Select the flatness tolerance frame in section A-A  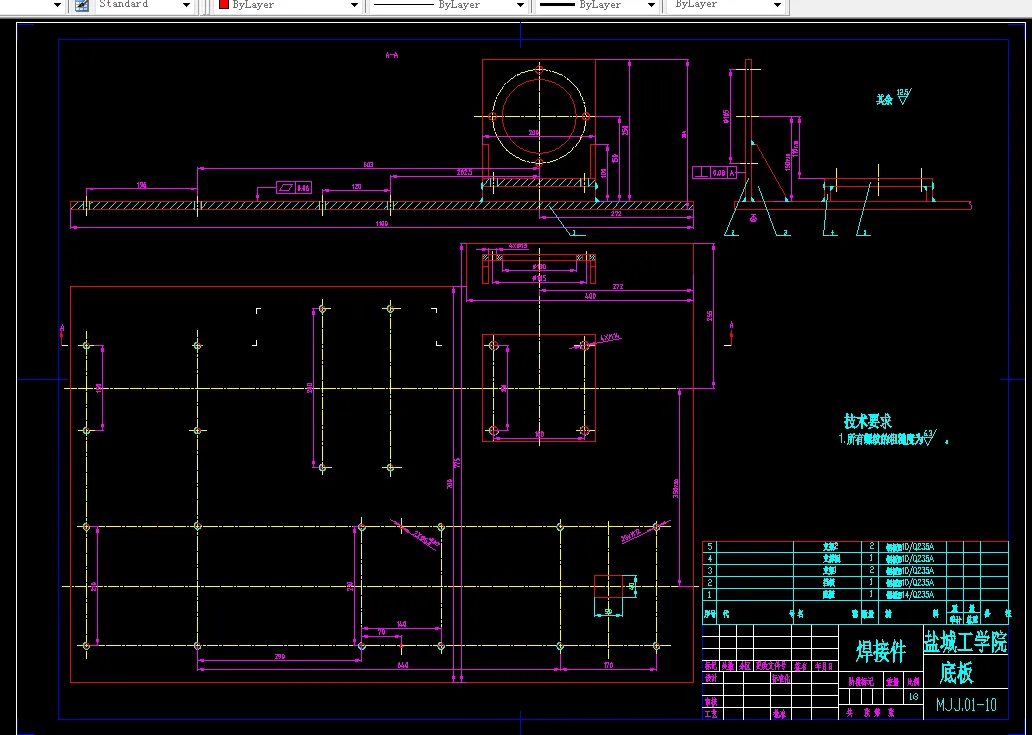(x=294, y=188)
